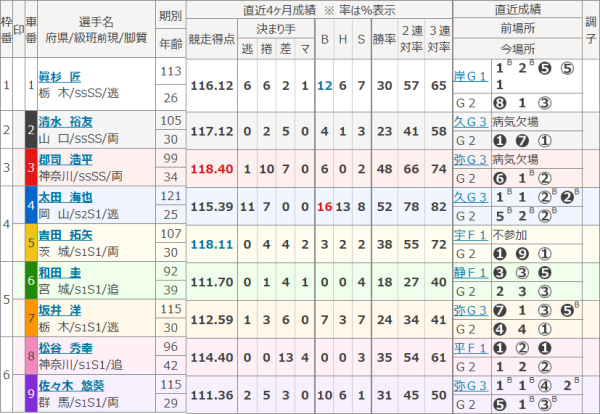Open racer profile 和田 圭

[60, 273]
